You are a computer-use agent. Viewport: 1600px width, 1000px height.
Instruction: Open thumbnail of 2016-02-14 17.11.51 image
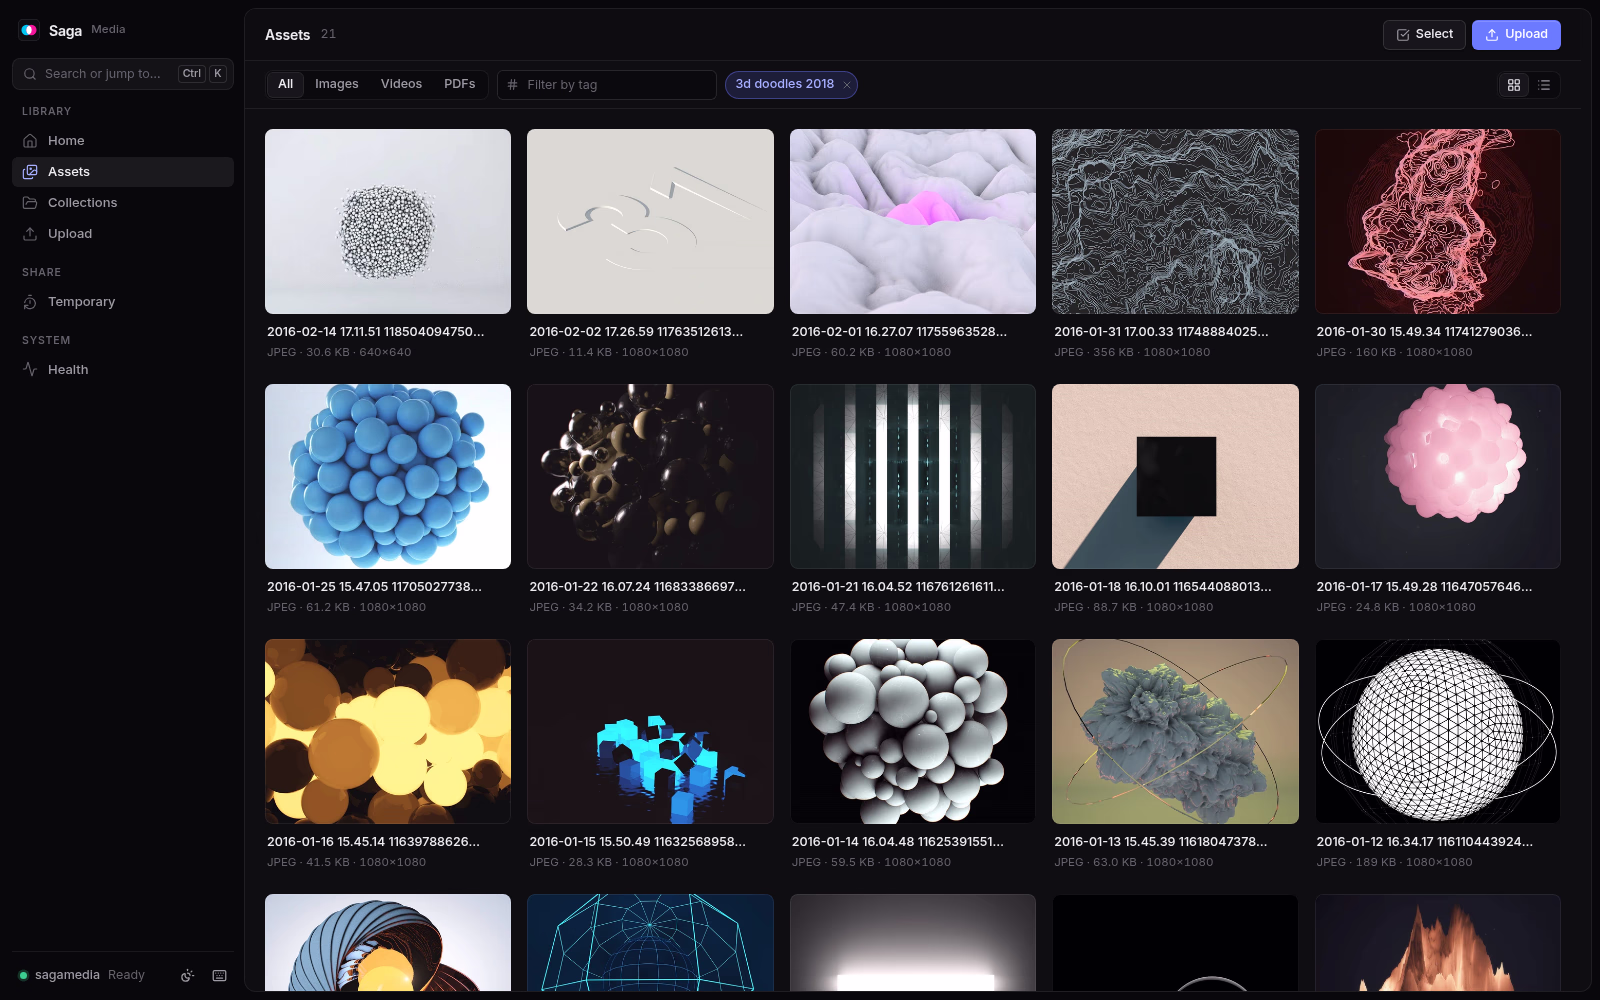[x=388, y=221]
